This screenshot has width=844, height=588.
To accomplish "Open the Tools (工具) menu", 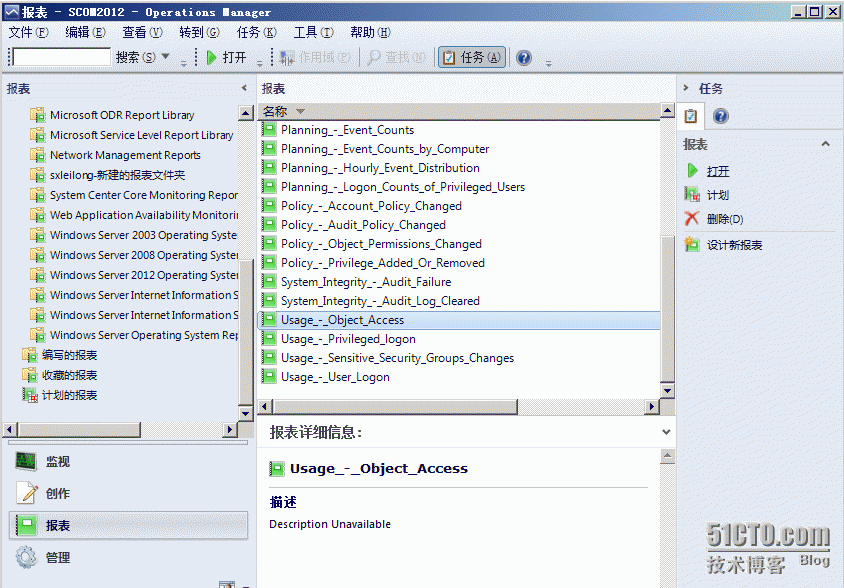I will pyautogui.click(x=313, y=32).
